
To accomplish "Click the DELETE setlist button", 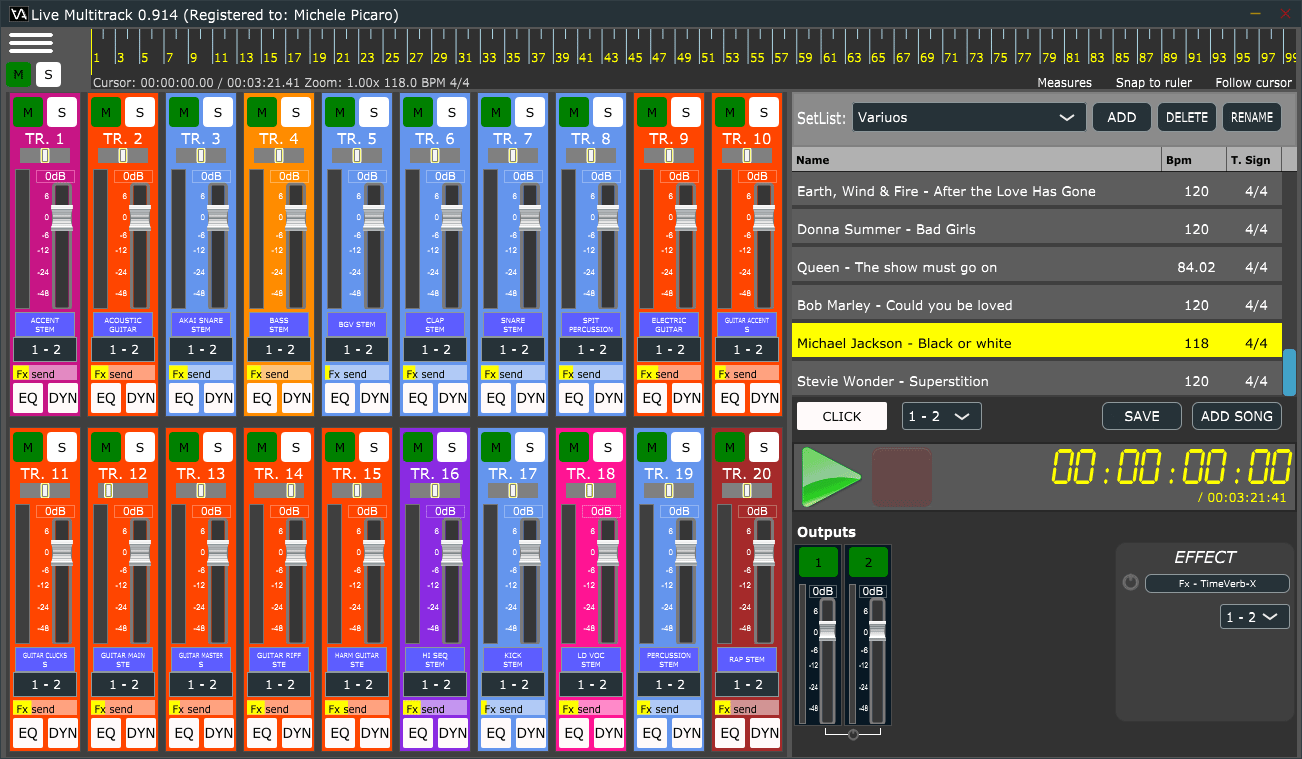I will click(x=1187, y=117).
